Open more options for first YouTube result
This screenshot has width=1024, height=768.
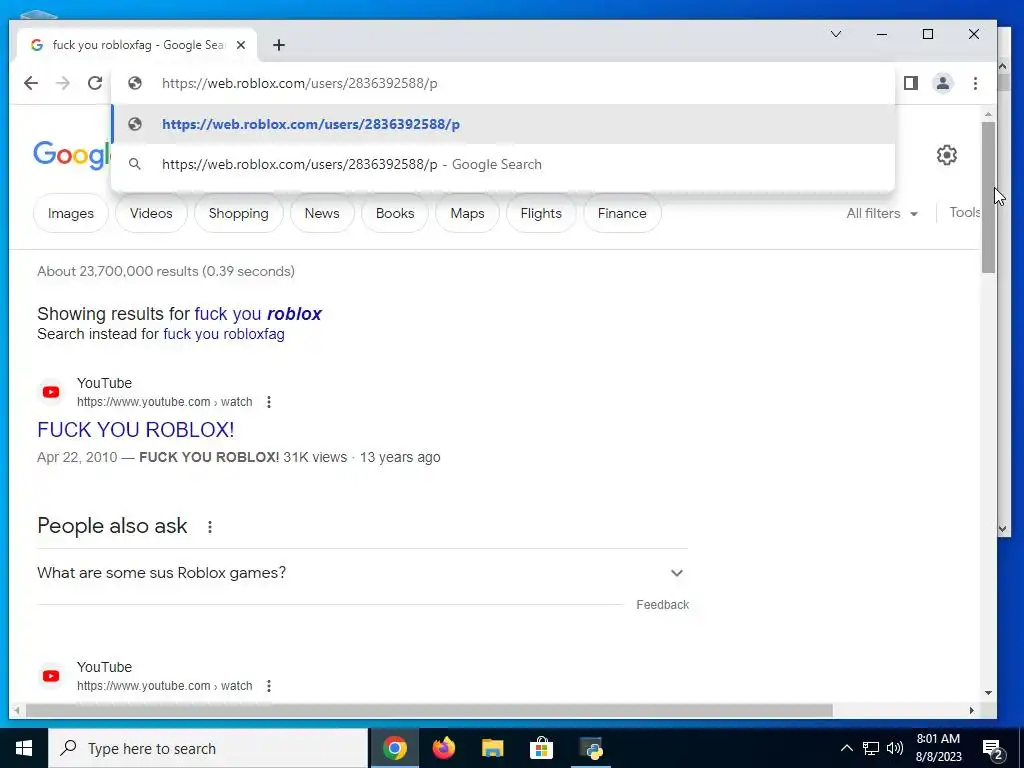pyautogui.click(x=268, y=402)
